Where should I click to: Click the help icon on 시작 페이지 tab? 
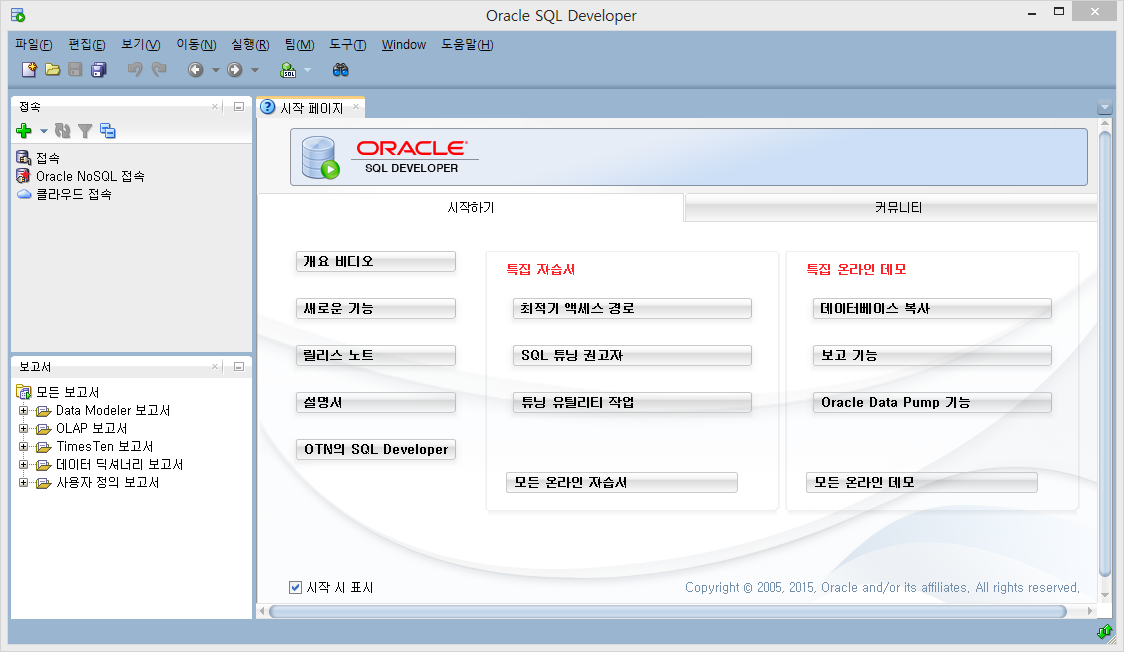[x=267, y=107]
